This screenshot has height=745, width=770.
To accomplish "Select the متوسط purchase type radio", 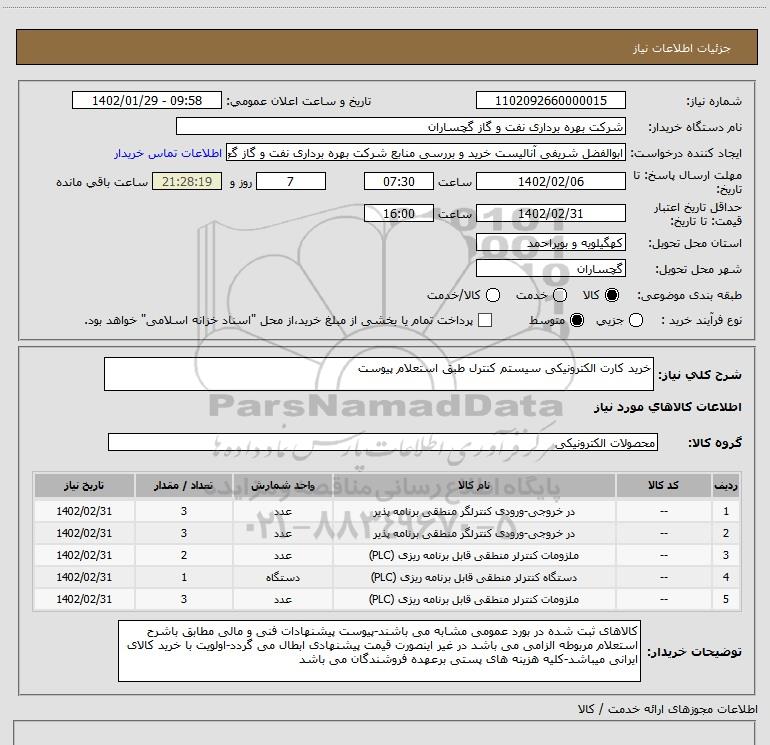I will (x=577, y=320).
